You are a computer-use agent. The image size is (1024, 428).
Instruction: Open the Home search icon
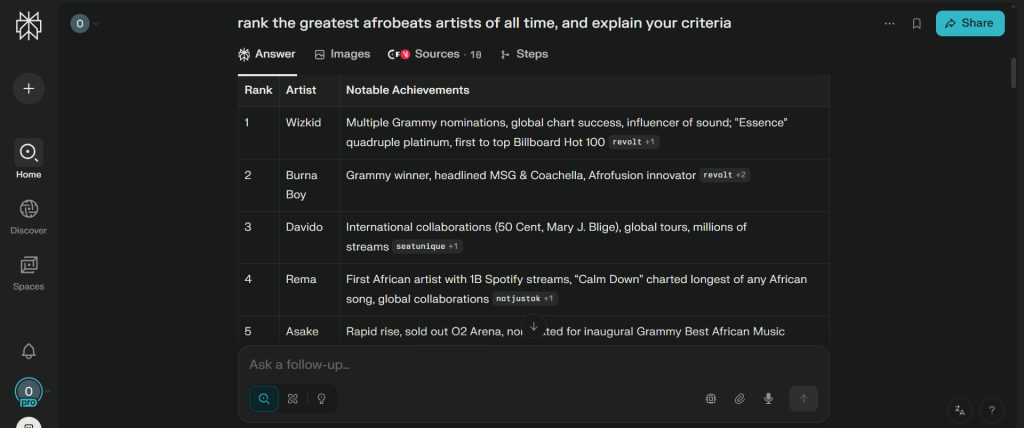tap(29, 152)
